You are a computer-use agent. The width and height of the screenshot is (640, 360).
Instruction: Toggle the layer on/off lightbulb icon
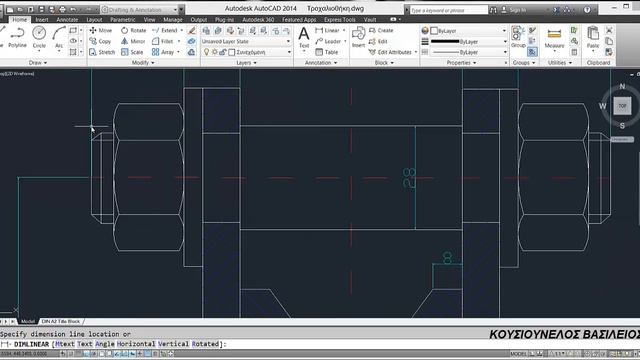point(207,52)
